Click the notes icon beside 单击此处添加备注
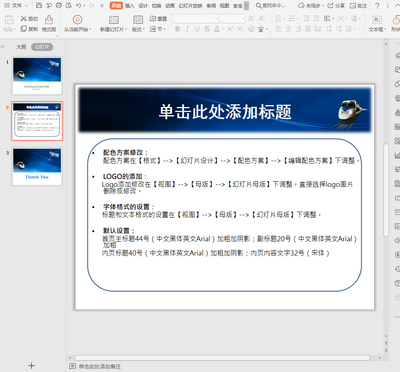 (x=72, y=366)
